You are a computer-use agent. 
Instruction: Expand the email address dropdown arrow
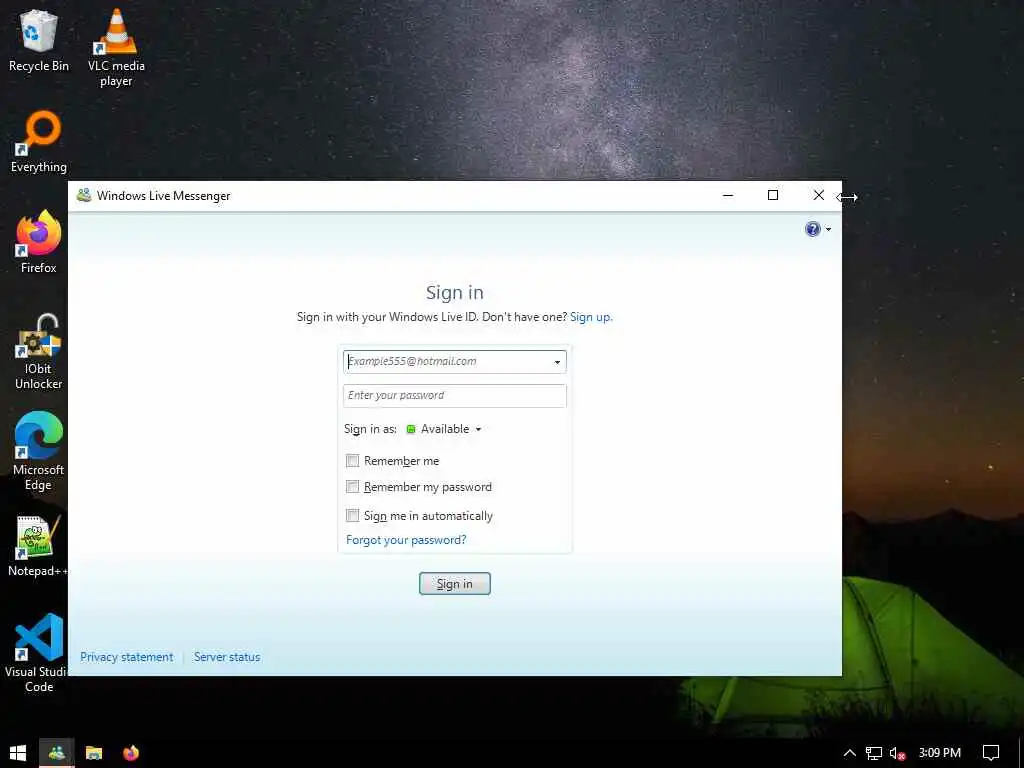(557, 362)
